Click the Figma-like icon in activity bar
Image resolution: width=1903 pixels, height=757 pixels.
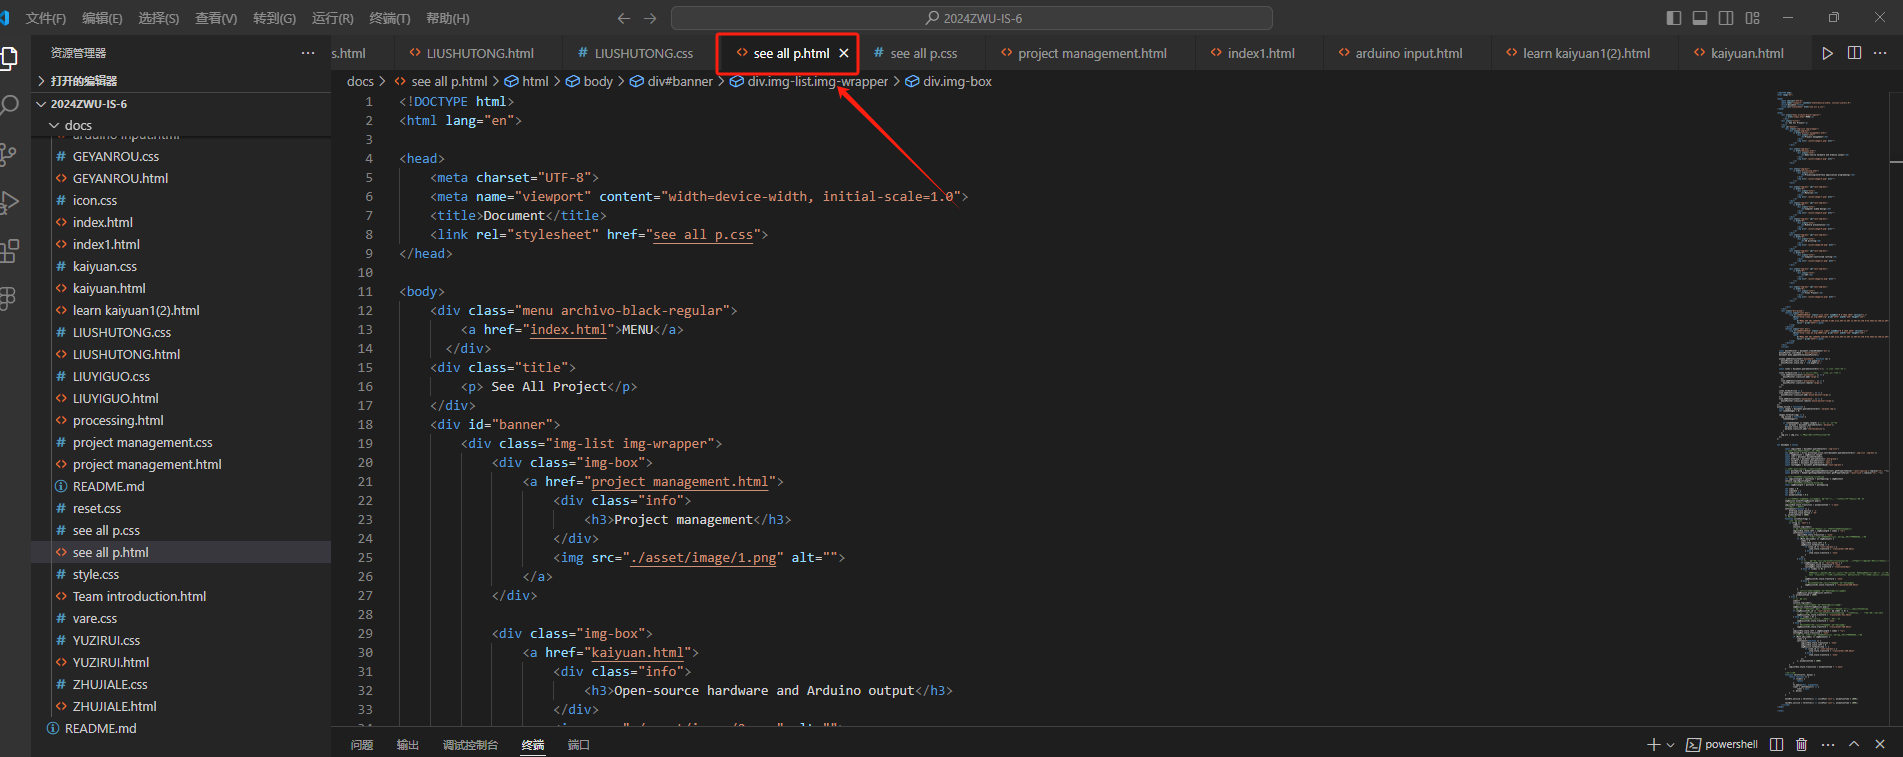coord(9,298)
